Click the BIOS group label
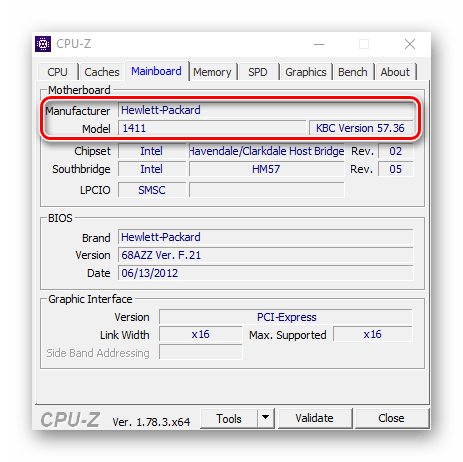Viewport: 463px width, 462px height. pos(60,218)
